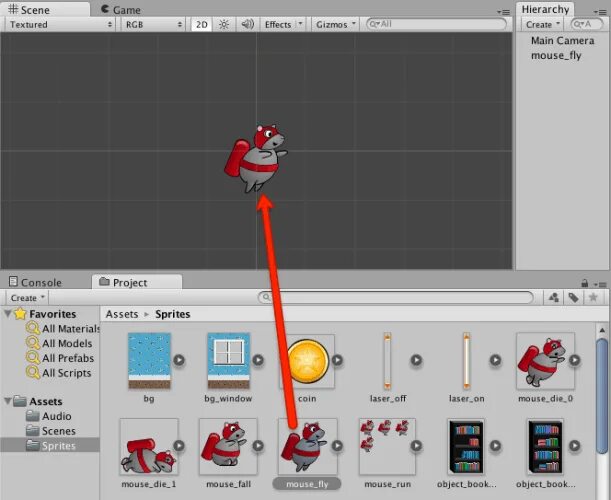
Task: Open the Textured draw mode dropdown
Action: coord(60,25)
